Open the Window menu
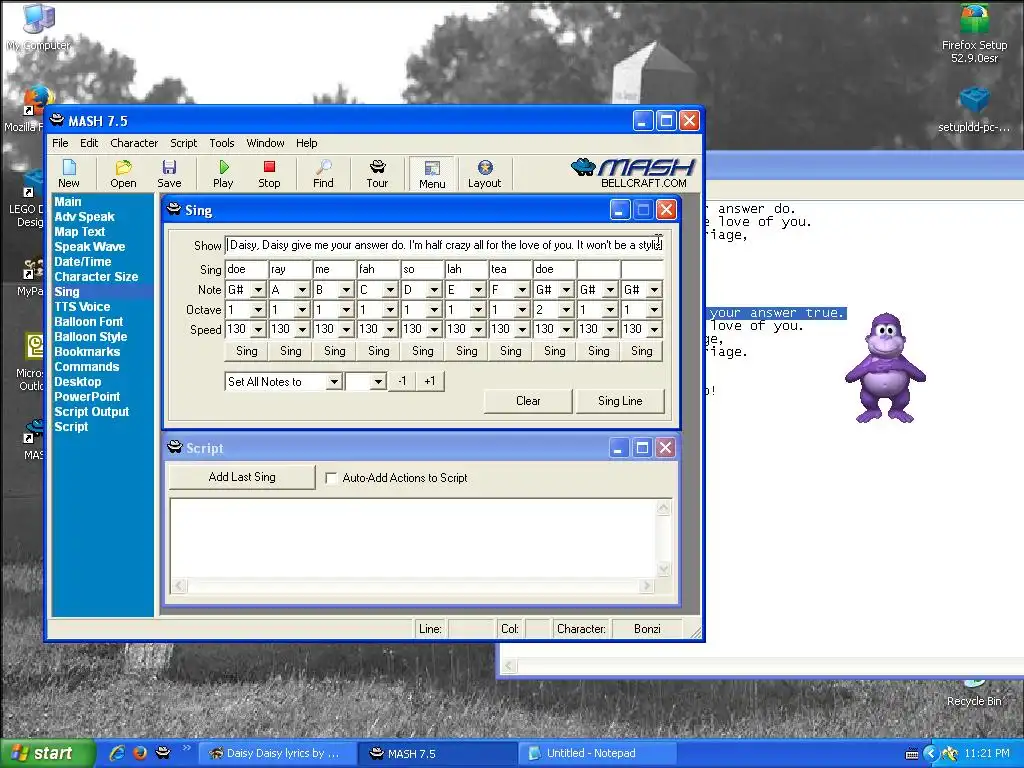 (265, 143)
